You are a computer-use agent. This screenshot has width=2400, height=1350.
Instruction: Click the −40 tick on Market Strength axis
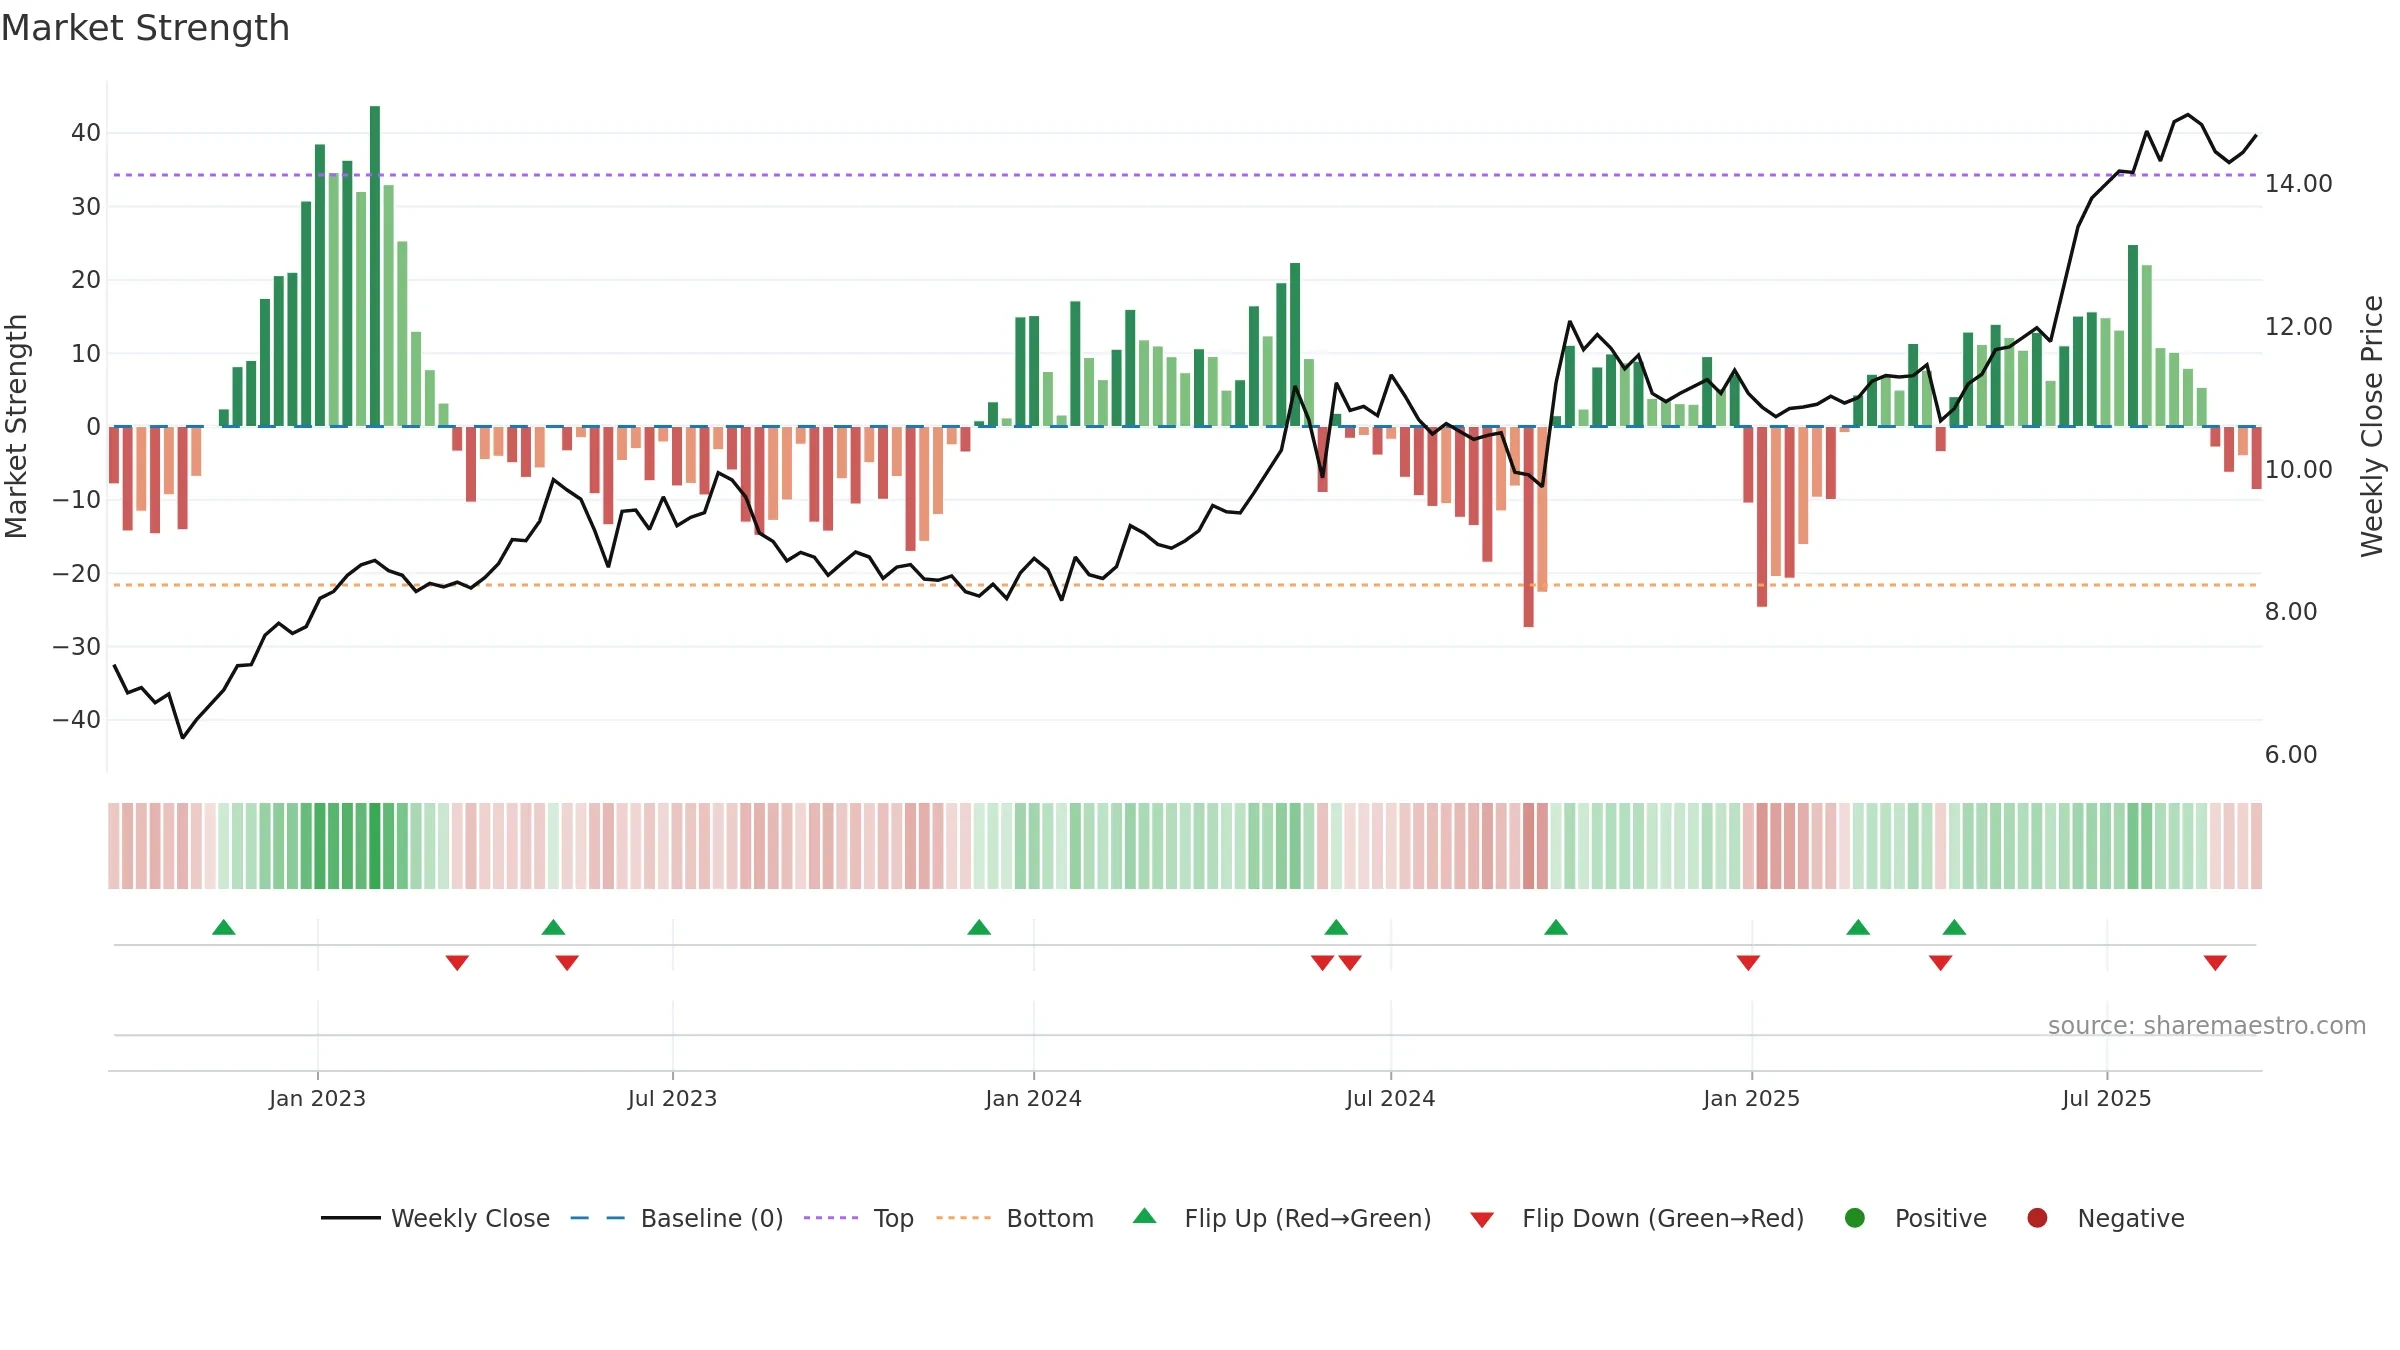[x=76, y=720]
